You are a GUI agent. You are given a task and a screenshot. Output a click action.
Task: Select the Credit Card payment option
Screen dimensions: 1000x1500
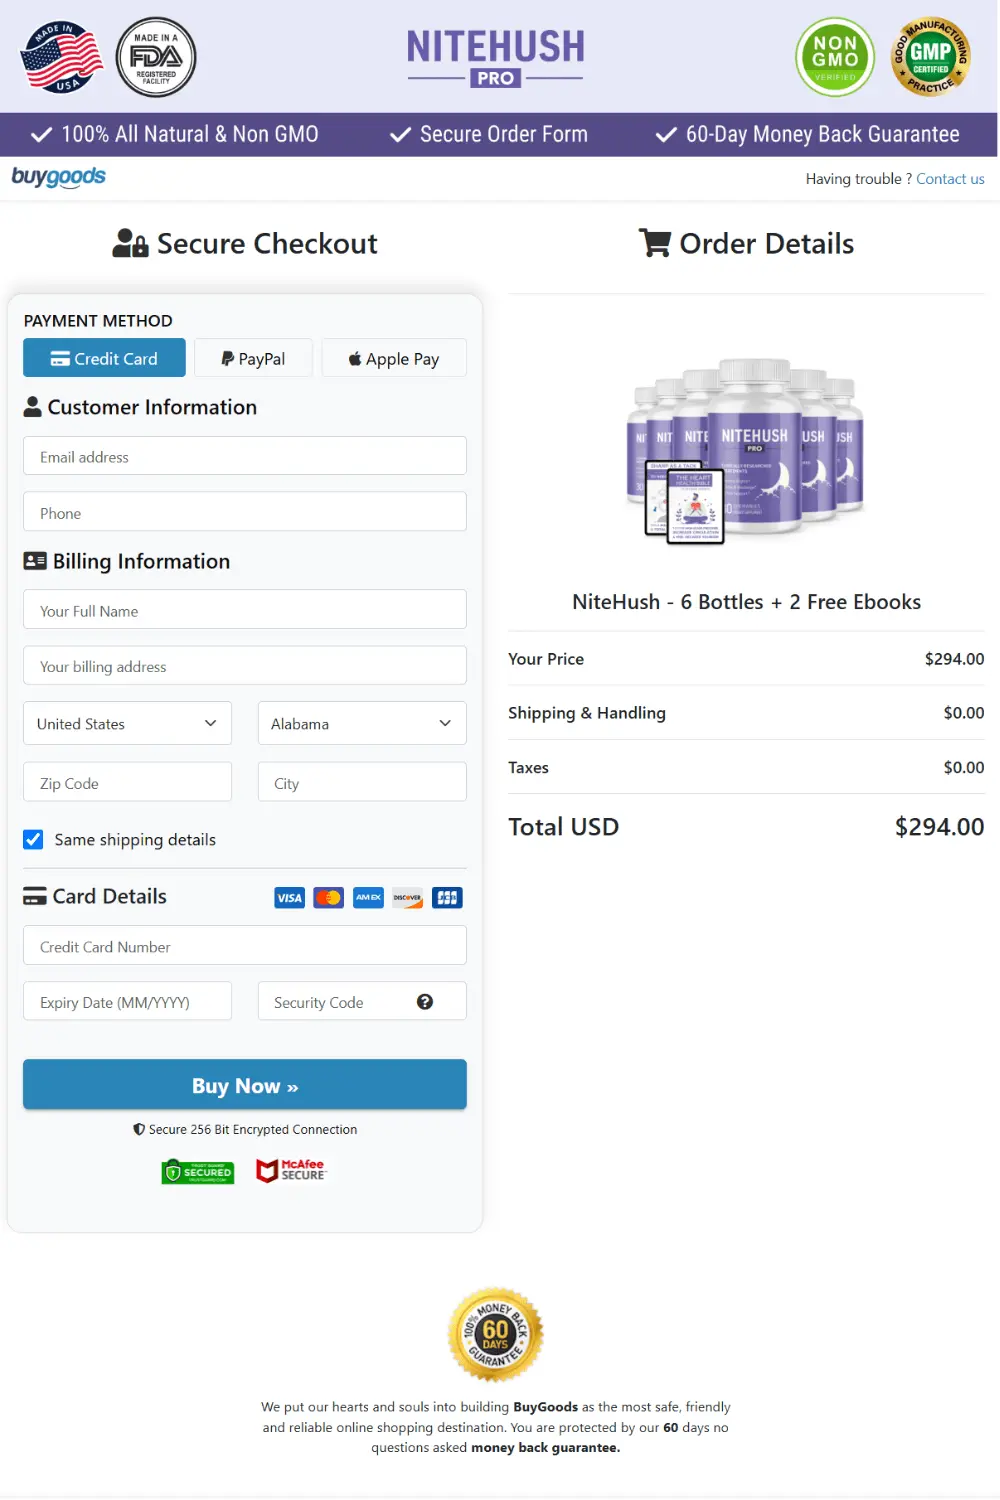(x=104, y=358)
